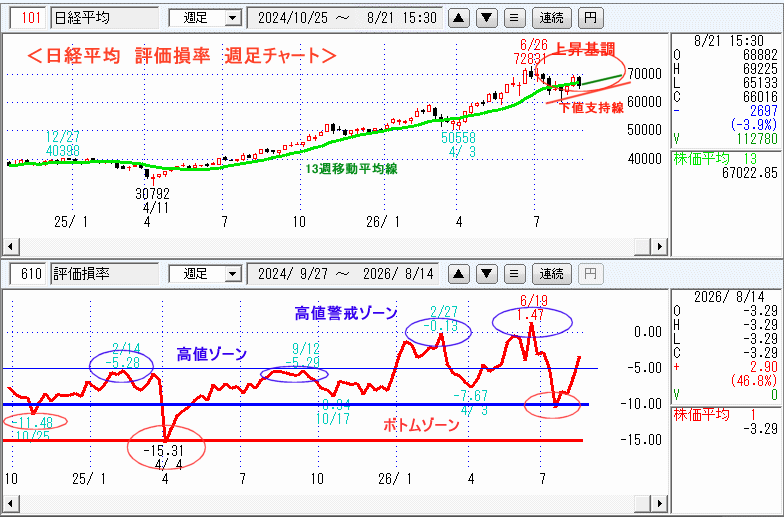This screenshot has width=784, height=517.
Task: Click the 円 button in the Nikkei chart toolbar
Action: (590, 18)
